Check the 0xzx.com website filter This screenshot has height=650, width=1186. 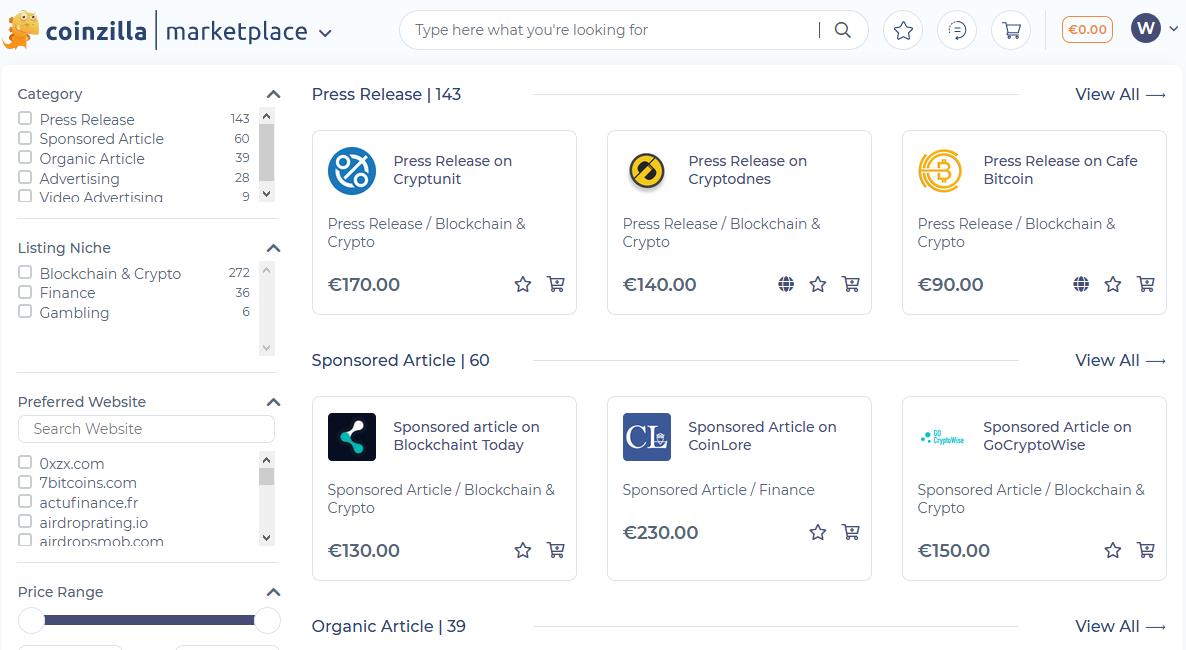[x=25, y=462]
